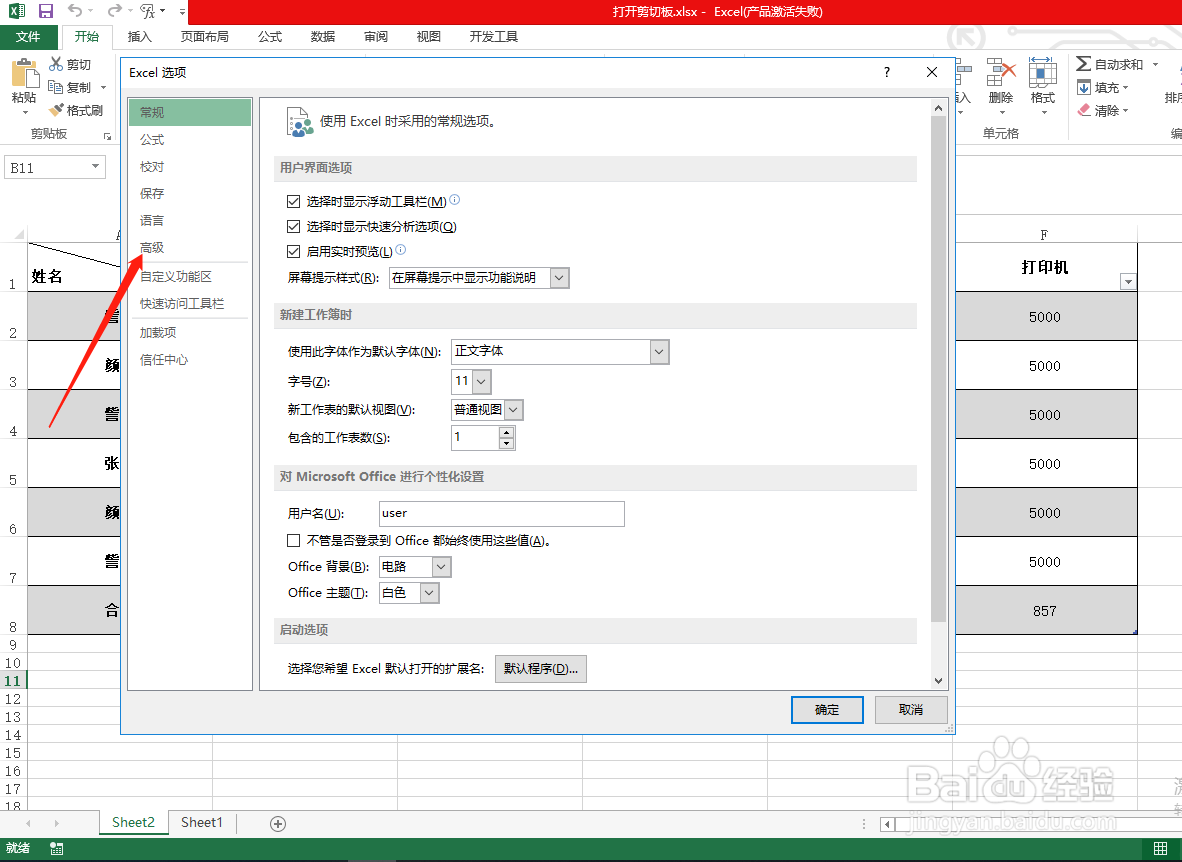Click the sheet horizontal scrollbar left arrow
The image size is (1182, 862).
point(888,824)
